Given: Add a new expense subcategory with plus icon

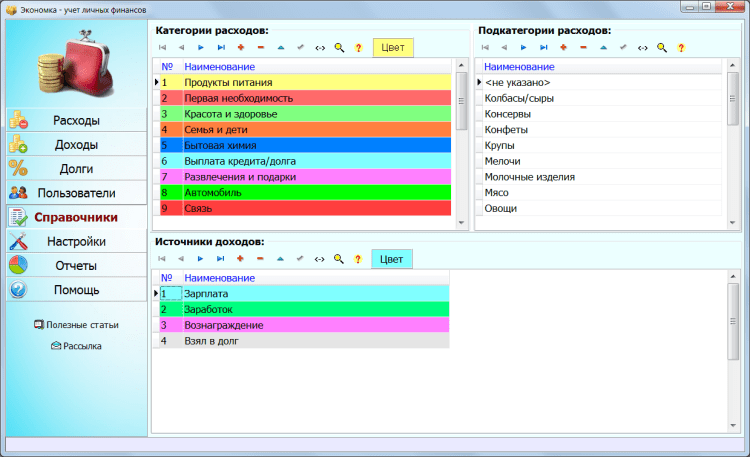Looking at the screenshot, I should coord(563,47).
